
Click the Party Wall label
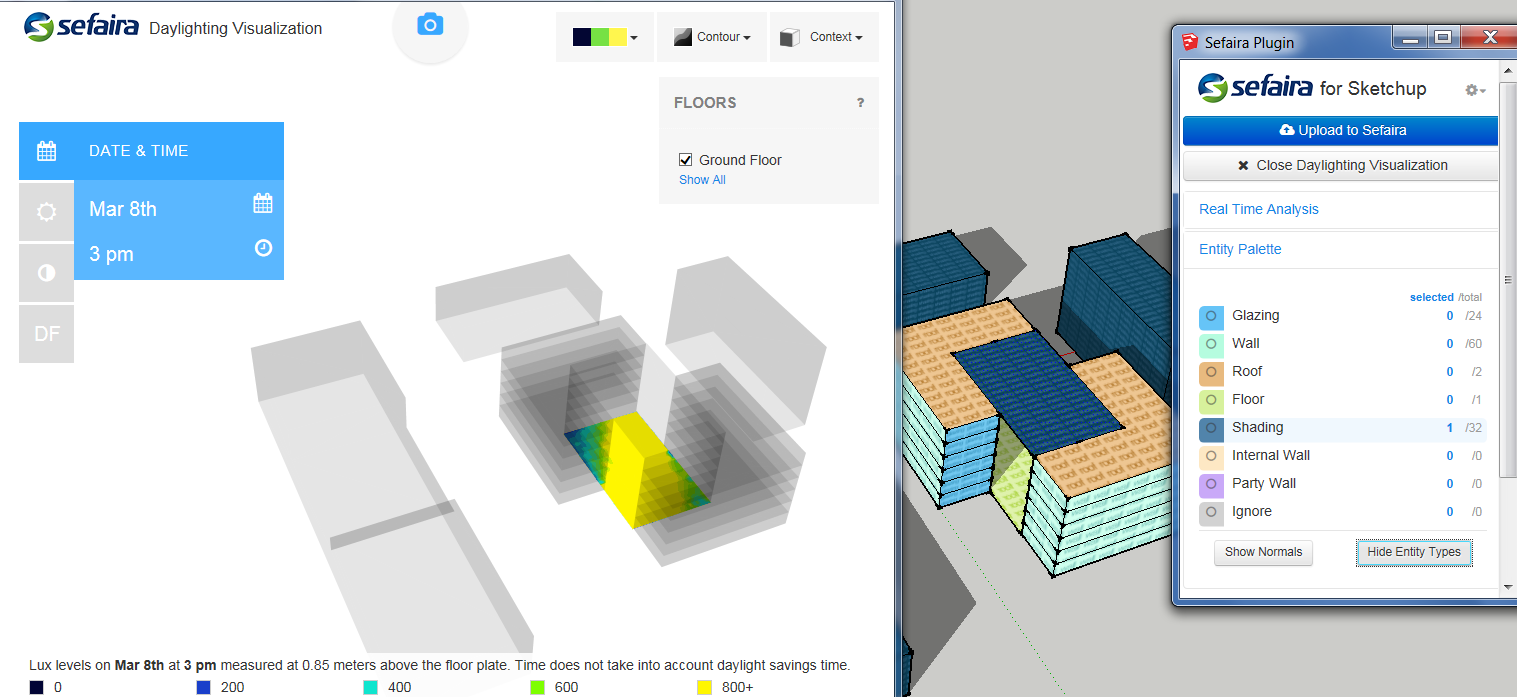tap(1264, 483)
